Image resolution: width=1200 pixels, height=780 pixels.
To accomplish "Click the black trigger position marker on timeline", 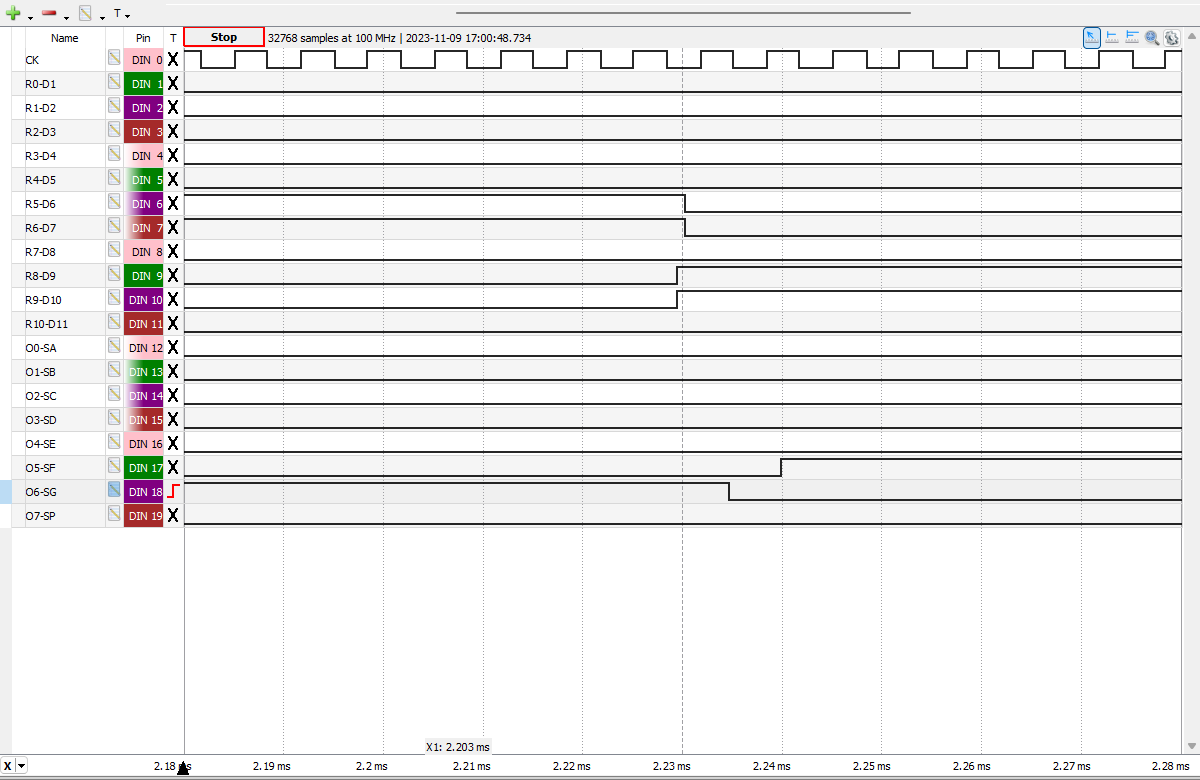I will [183, 769].
